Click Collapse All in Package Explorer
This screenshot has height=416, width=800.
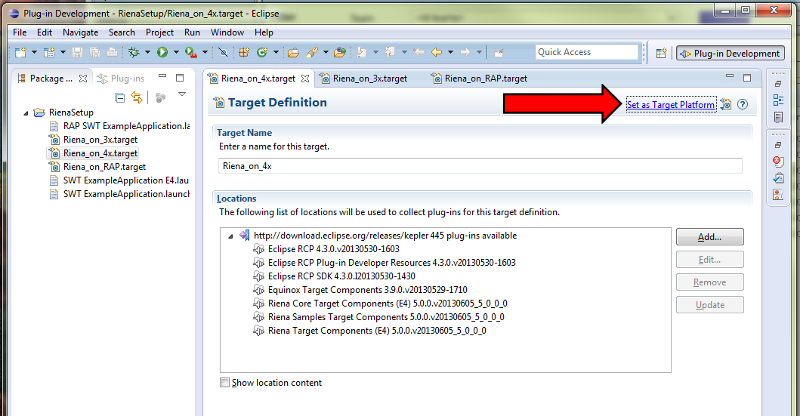click(120, 97)
